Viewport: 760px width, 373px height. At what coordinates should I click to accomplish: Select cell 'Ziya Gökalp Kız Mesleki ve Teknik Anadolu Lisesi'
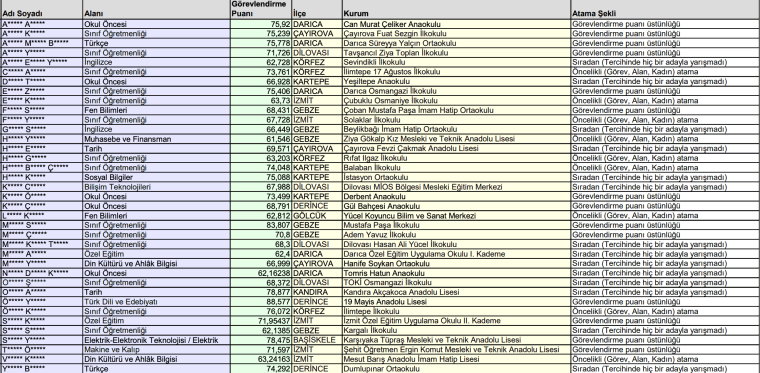(x=456, y=139)
